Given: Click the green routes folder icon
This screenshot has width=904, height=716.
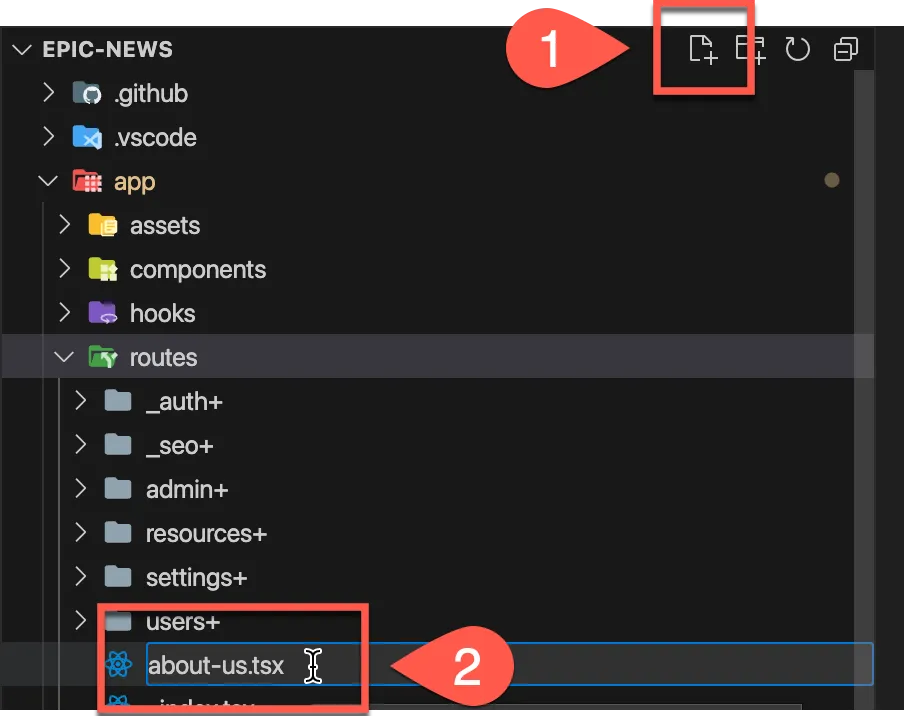Looking at the screenshot, I should click(x=103, y=357).
